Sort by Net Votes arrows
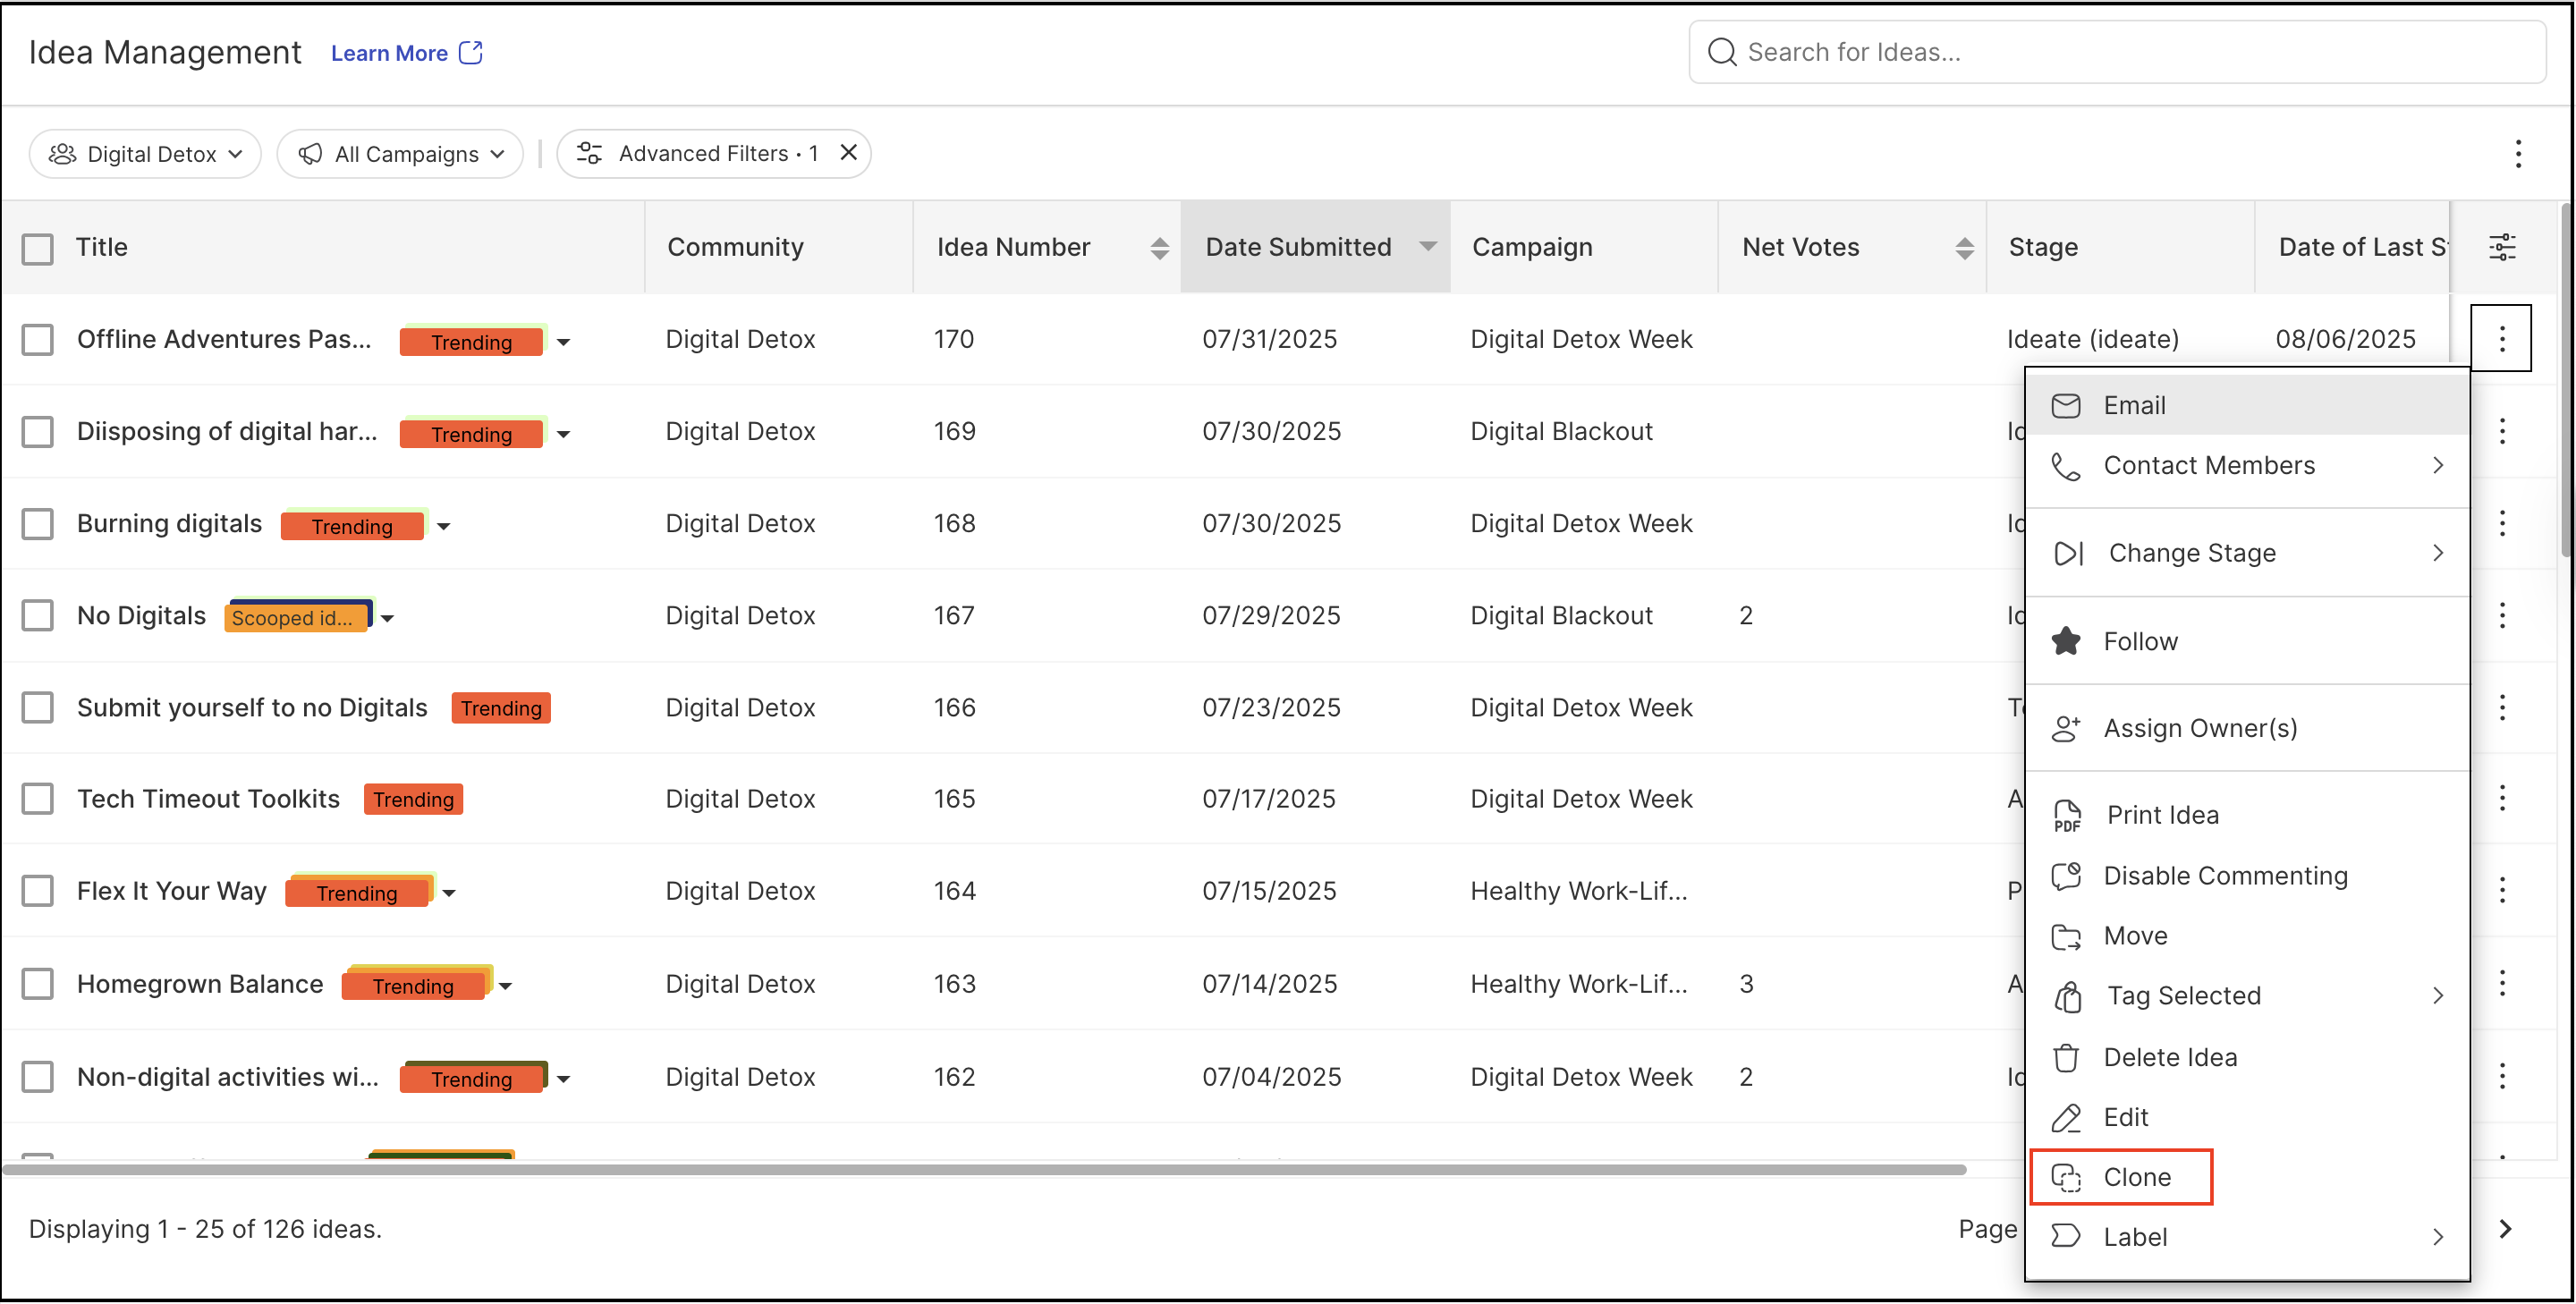 1964,248
